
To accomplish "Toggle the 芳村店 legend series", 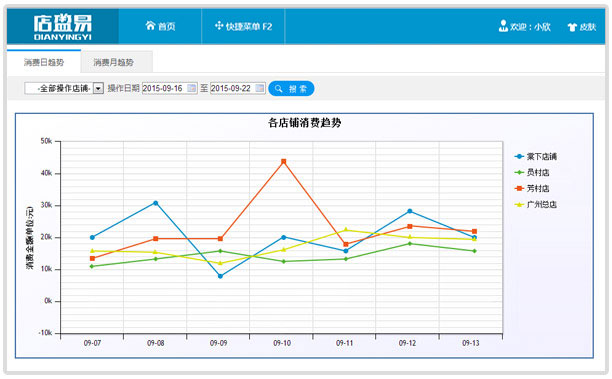I will (532, 189).
